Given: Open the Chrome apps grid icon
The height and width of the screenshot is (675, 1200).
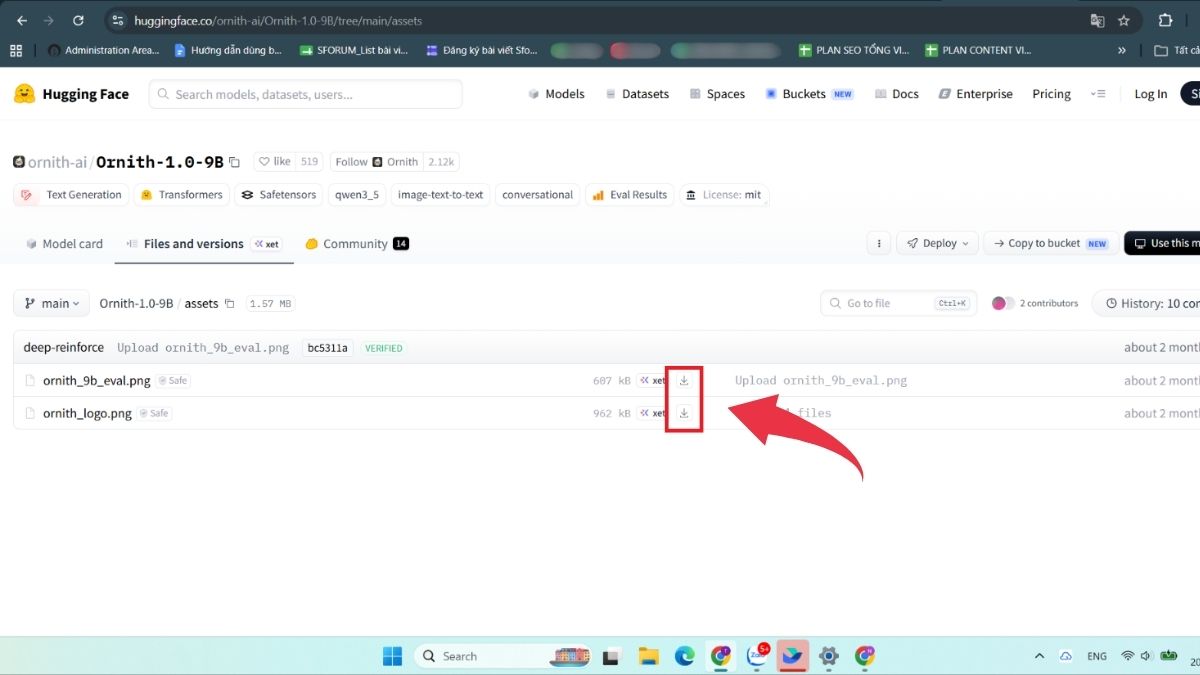Looking at the screenshot, I should tap(16, 50).
